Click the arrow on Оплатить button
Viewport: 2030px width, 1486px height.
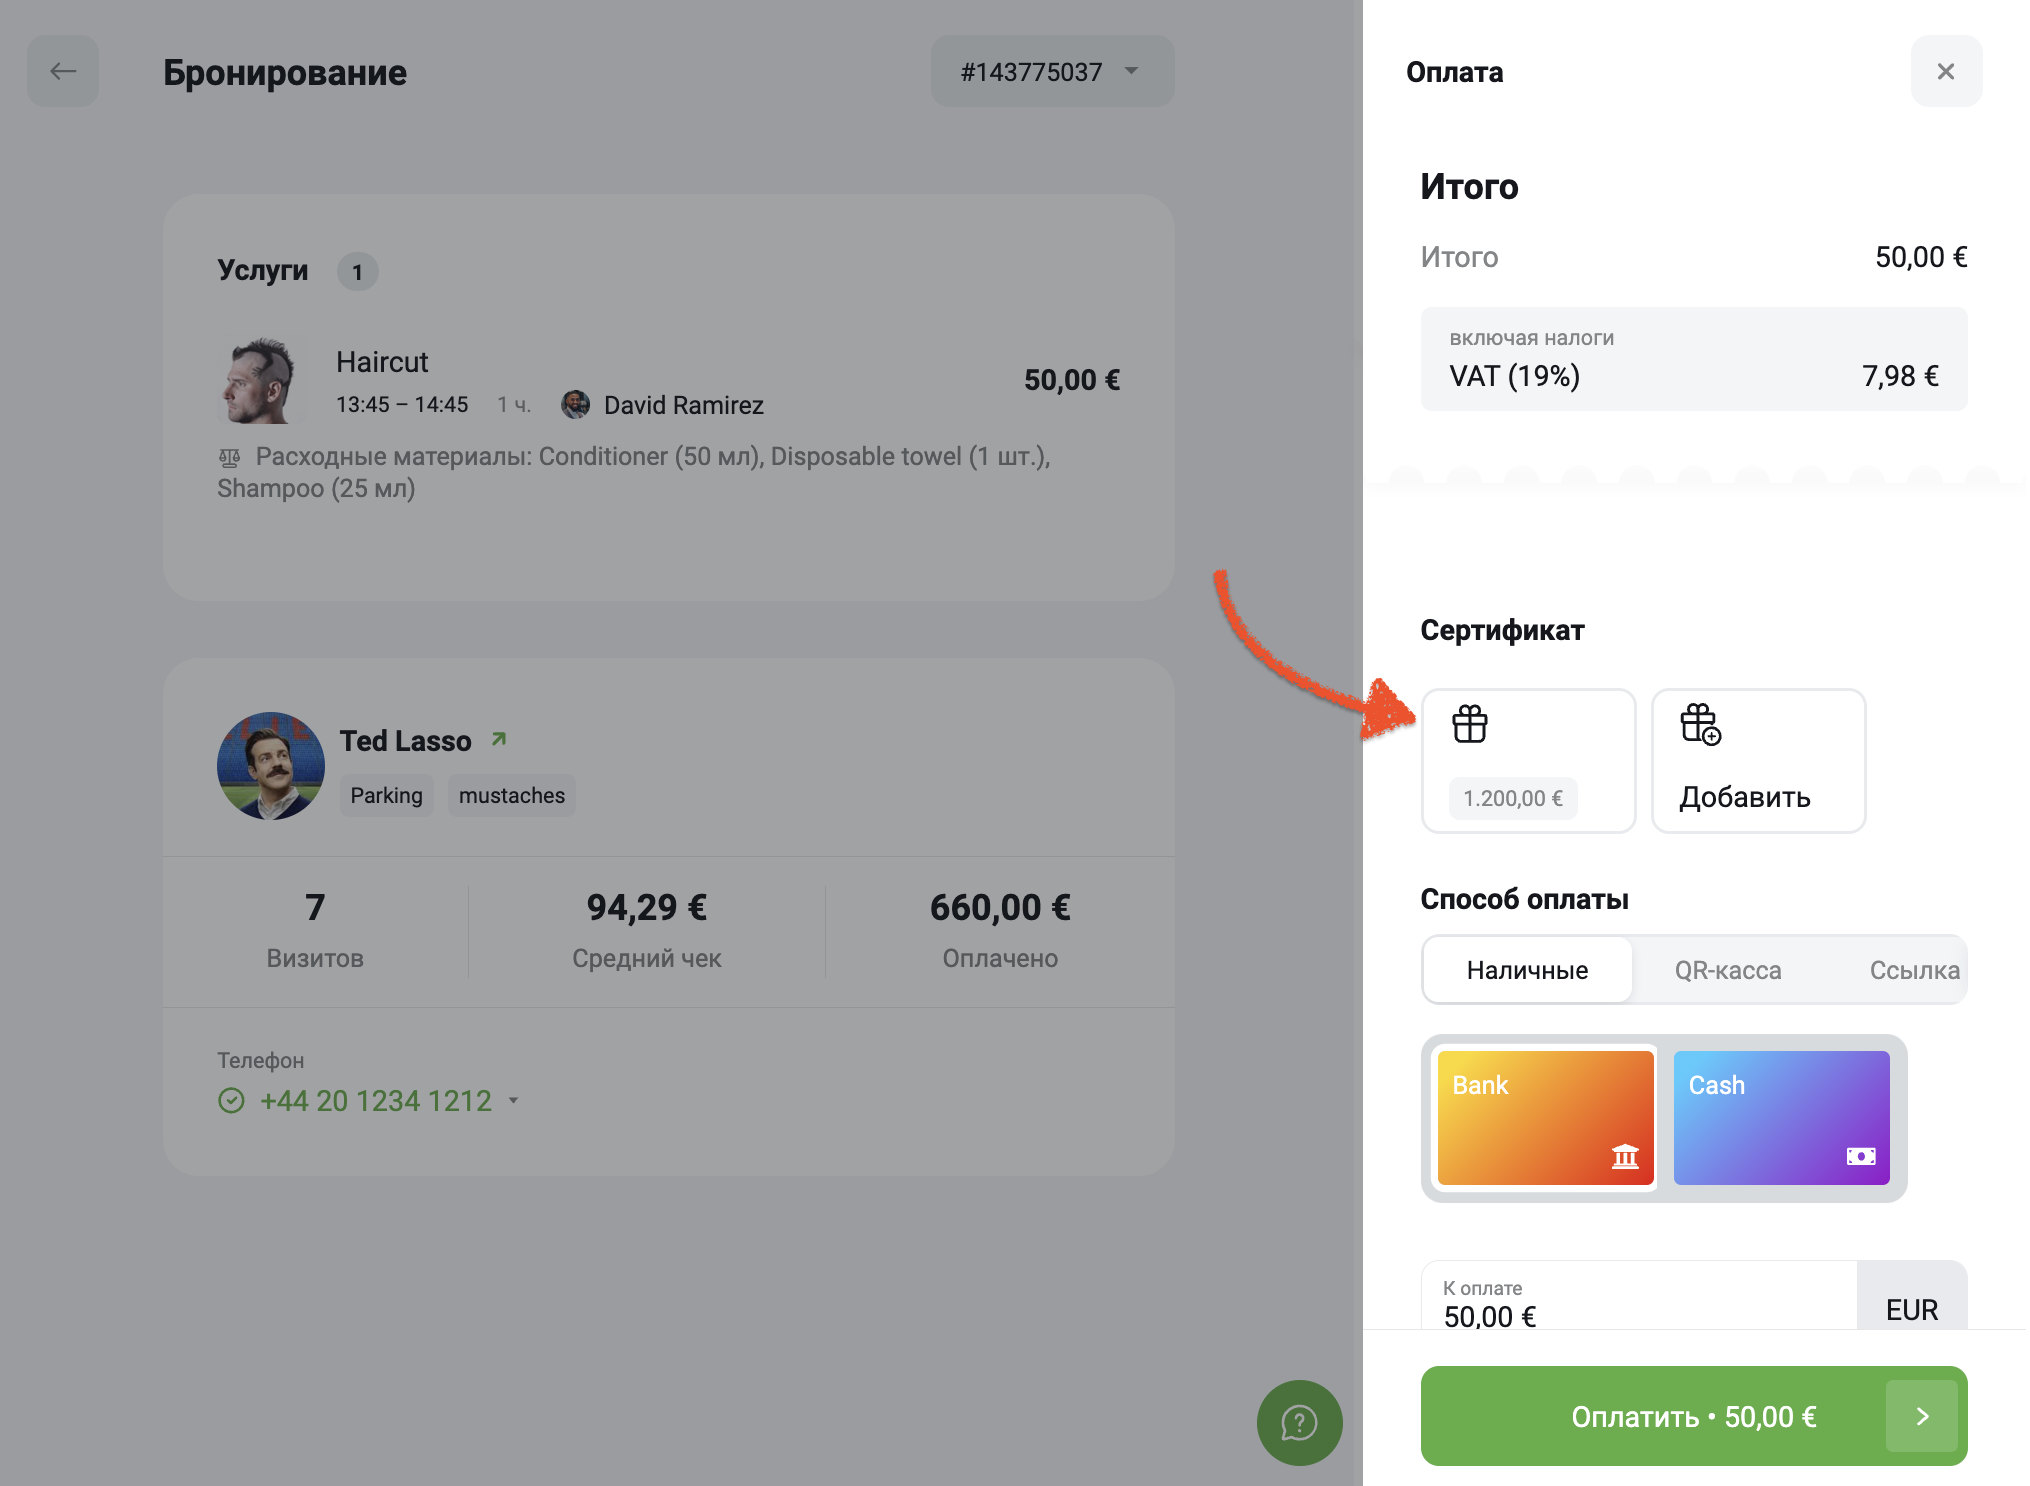point(1921,1416)
